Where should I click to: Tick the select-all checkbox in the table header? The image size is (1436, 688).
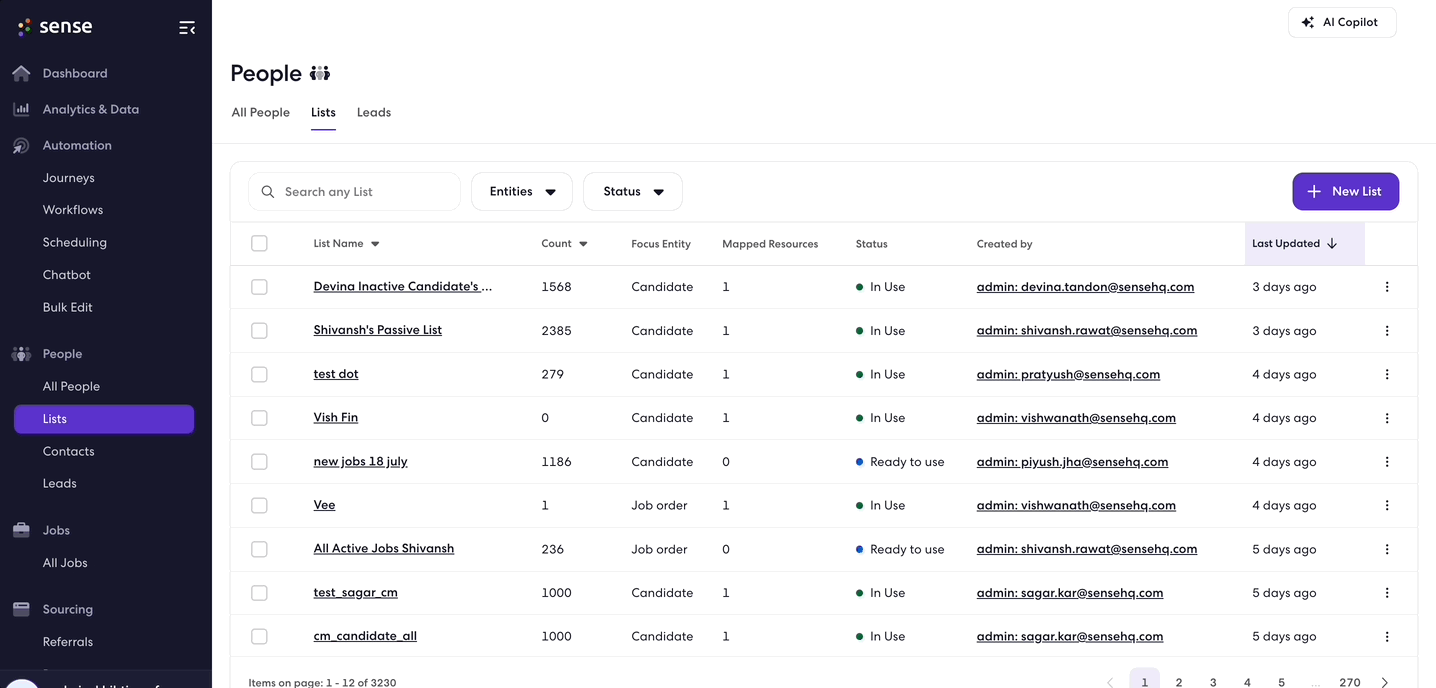pyautogui.click(x=259, y=243)
